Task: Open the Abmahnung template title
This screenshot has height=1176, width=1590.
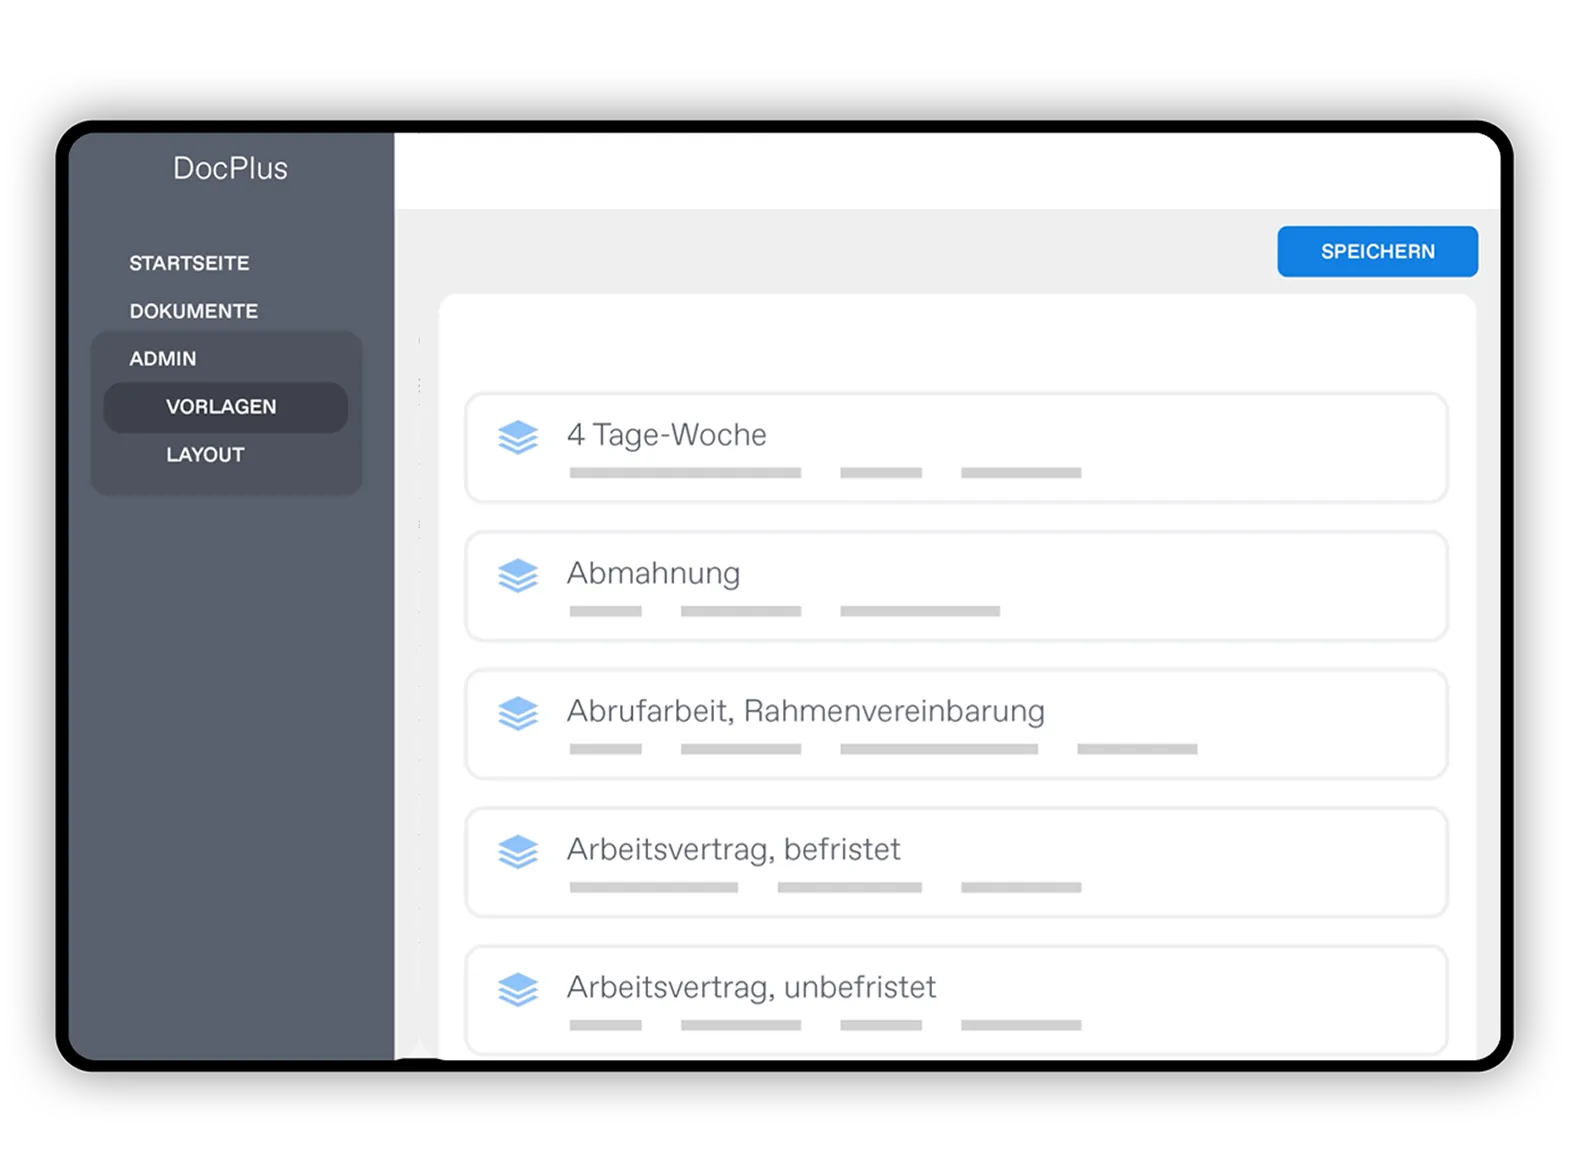Action: point(654,573)
